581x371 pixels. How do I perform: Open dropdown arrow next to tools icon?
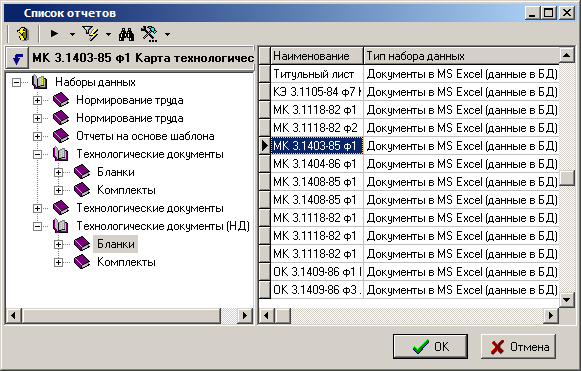pyautogui.click(x=167, y=34)
